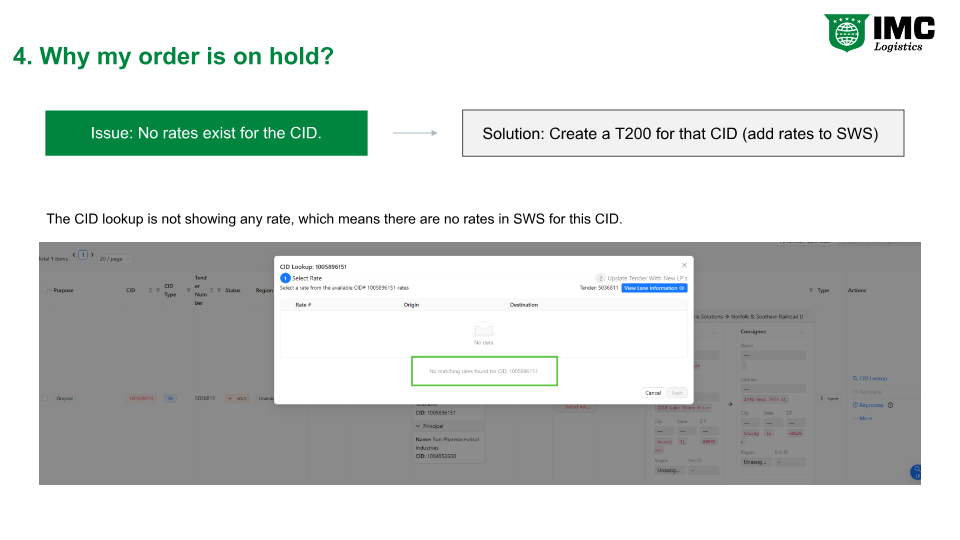Screen dimensions: 960x540
Task: Click the Reprocess help question icon
Action: point(890,405)
